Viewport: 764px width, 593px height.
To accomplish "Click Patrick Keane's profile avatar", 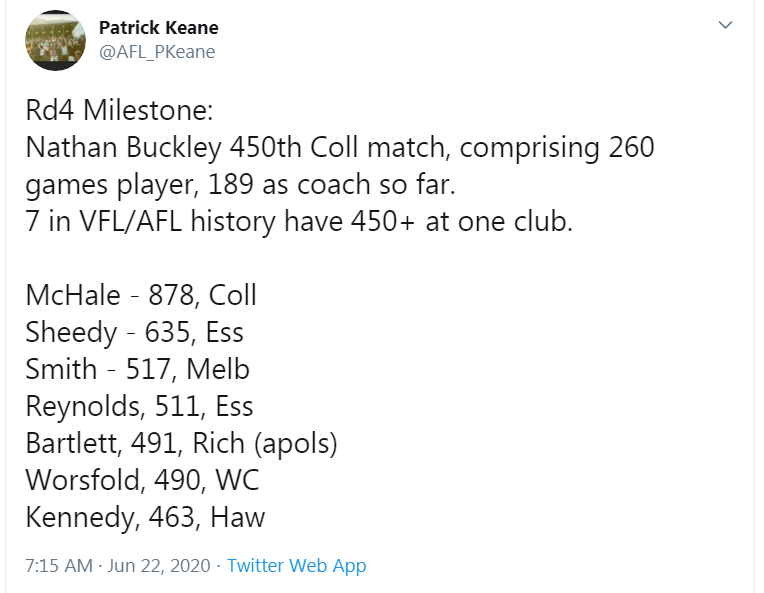I will (56, 40).
